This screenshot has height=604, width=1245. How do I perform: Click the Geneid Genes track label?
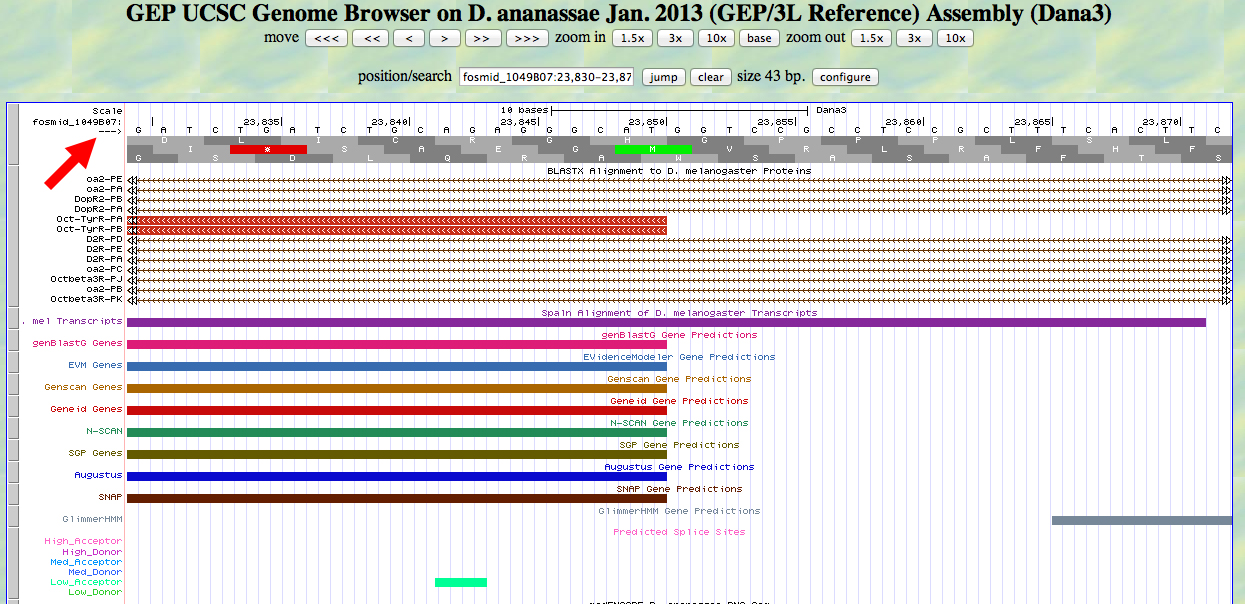pos(86,409)
